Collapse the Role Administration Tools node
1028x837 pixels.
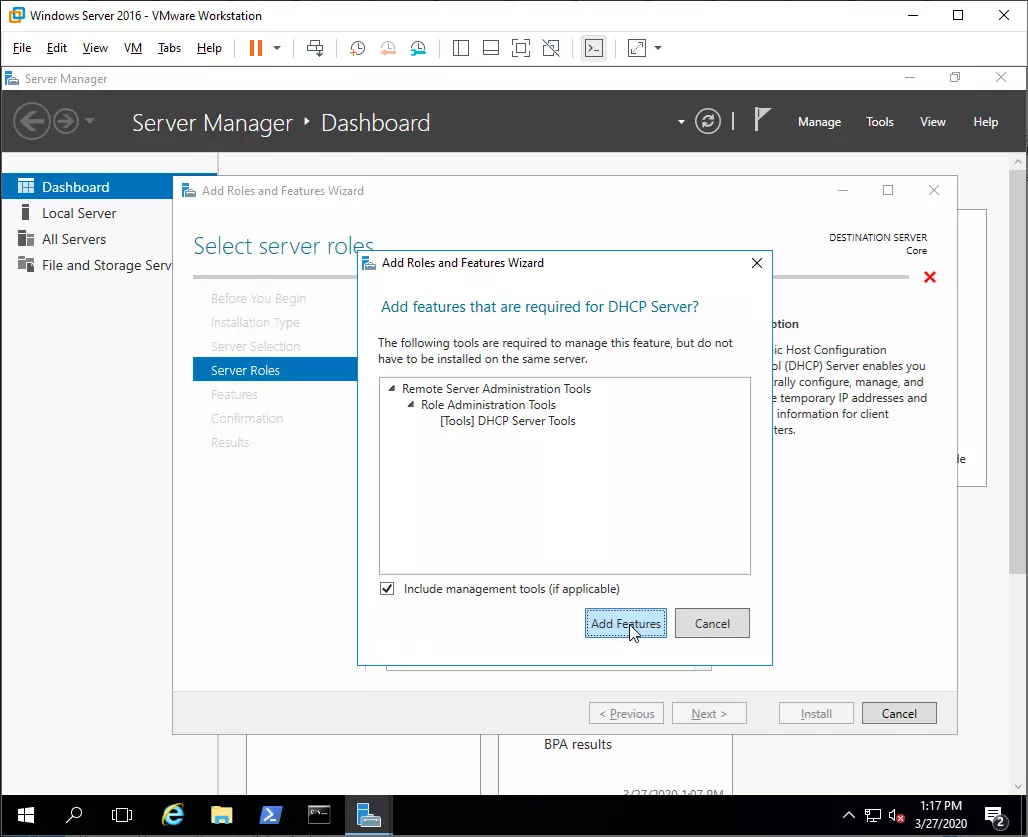click(410, 405)
